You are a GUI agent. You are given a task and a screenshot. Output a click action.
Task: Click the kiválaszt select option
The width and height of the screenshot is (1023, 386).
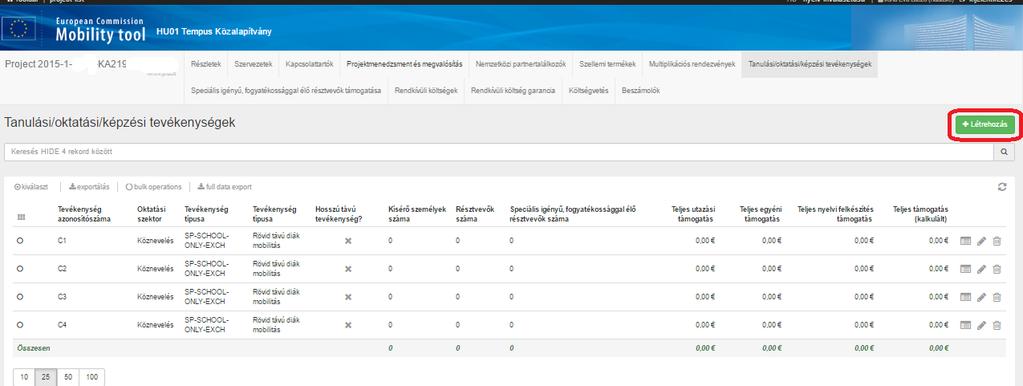31,187
